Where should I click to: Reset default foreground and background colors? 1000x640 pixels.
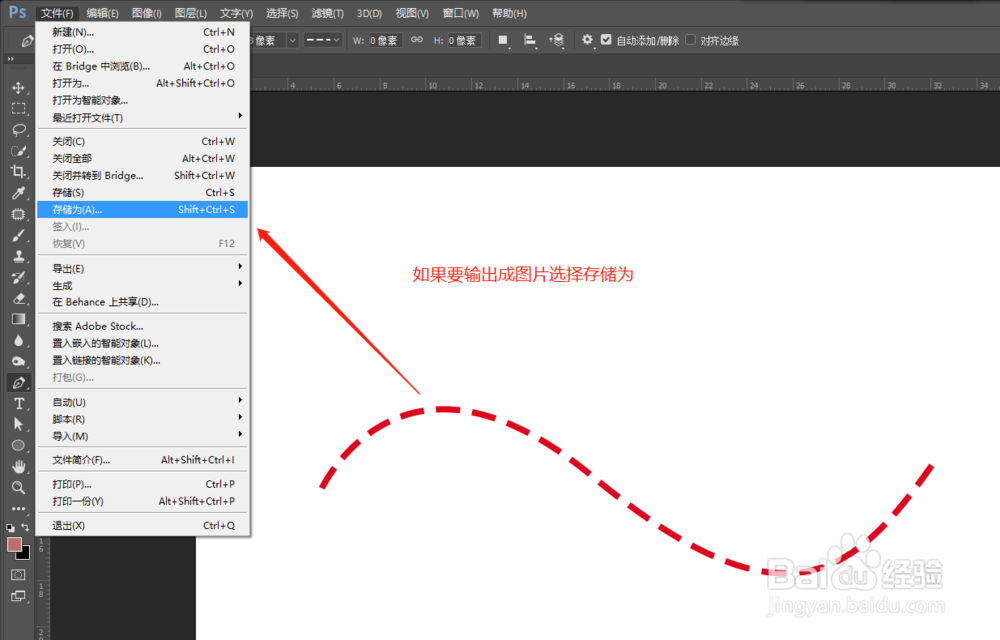[10, 528]
